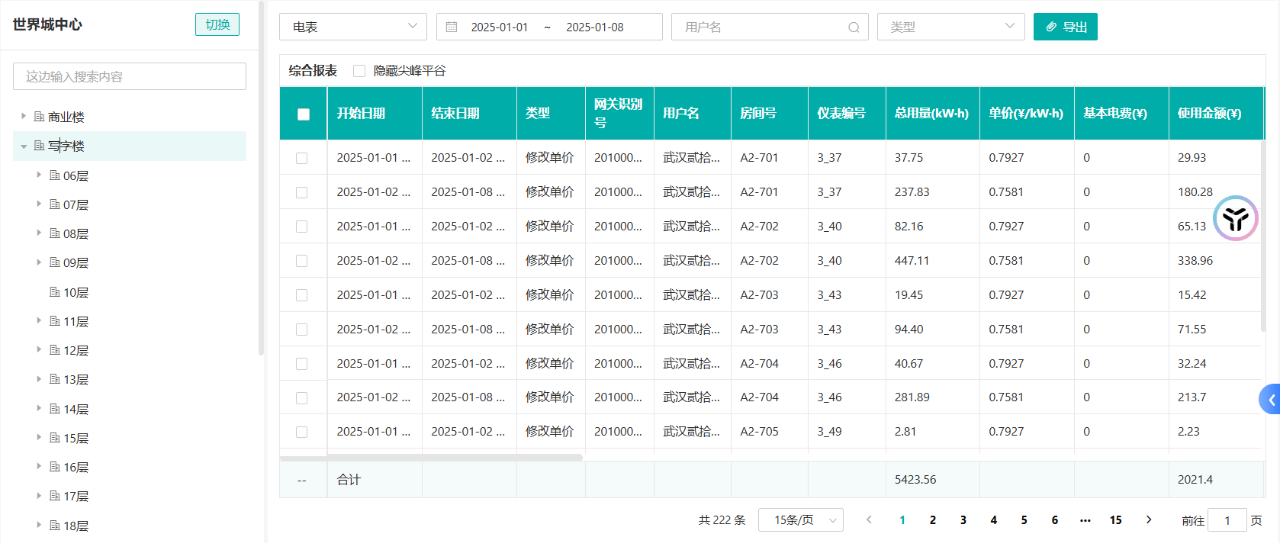Viewport: 1280px width, 543px height.
Task: Click the file icon beside 10层
Action: coord(55,293)
